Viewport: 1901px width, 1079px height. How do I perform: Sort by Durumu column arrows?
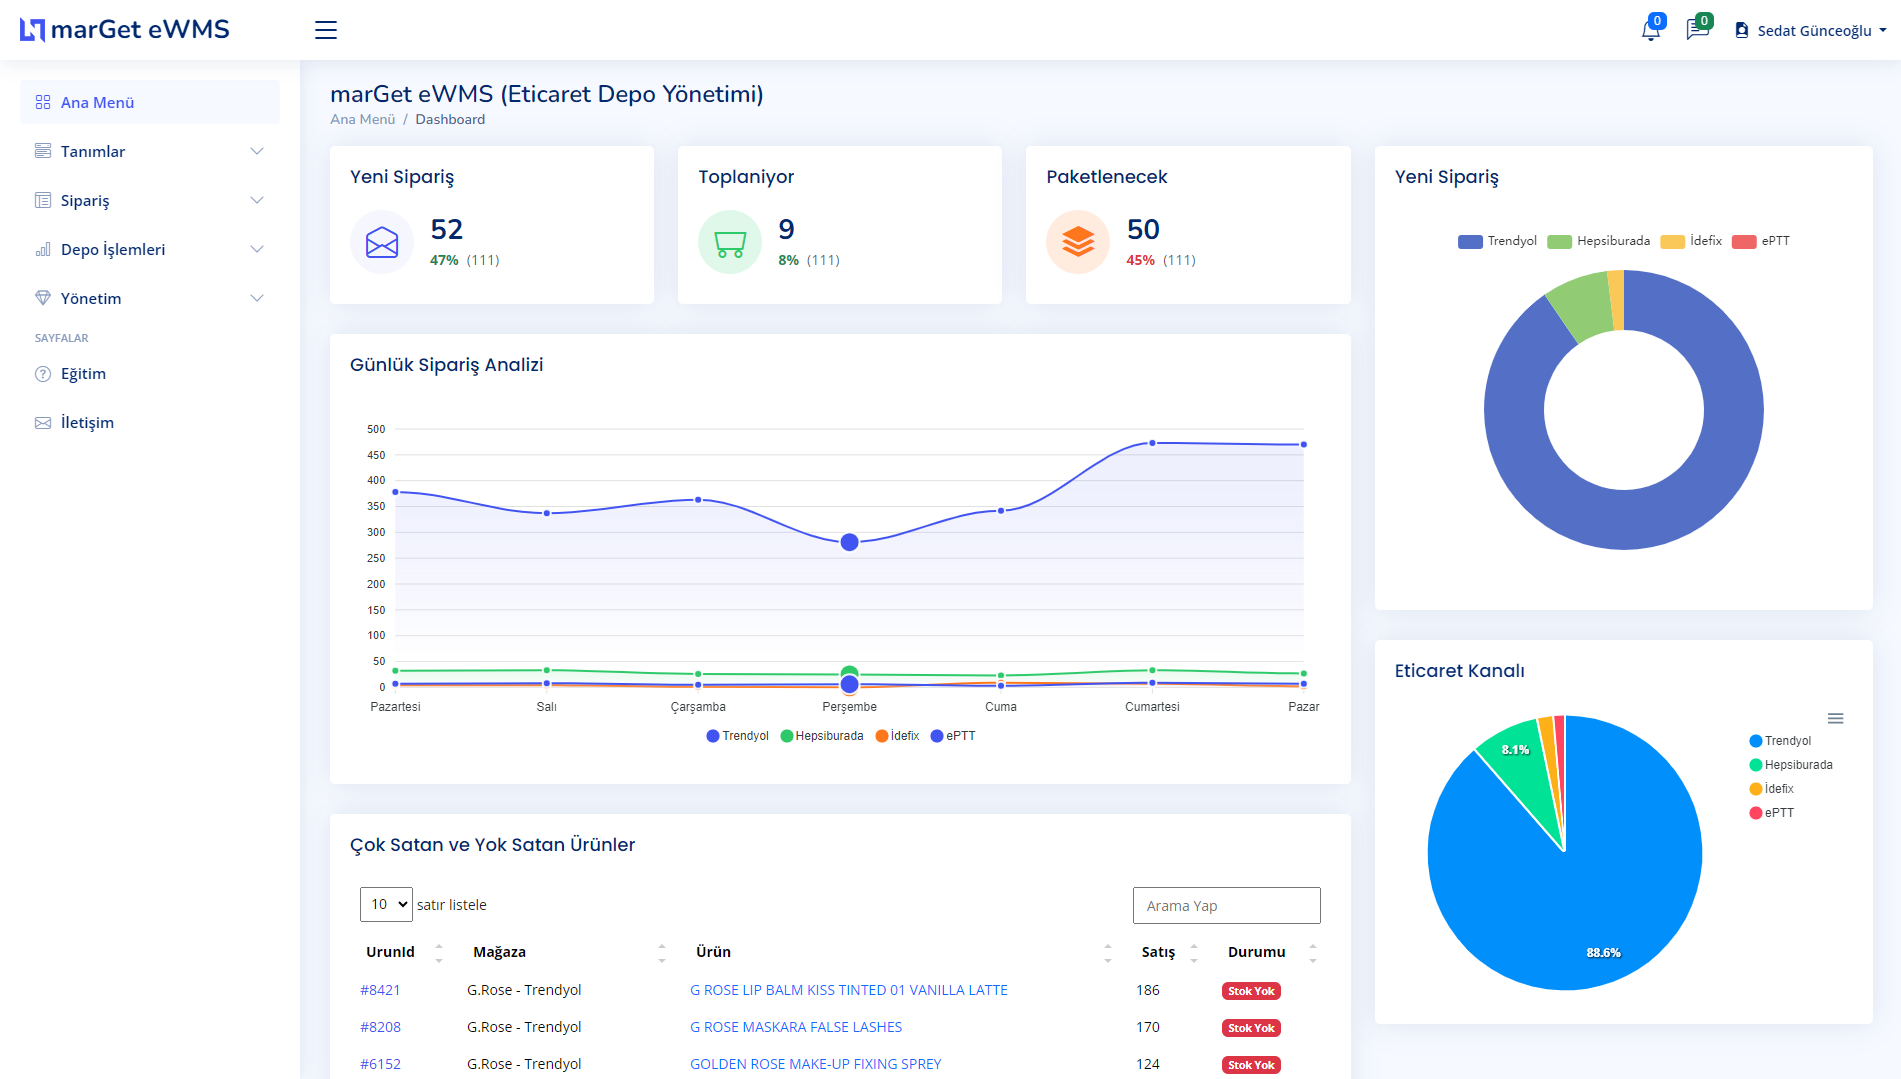[1312, 953]
